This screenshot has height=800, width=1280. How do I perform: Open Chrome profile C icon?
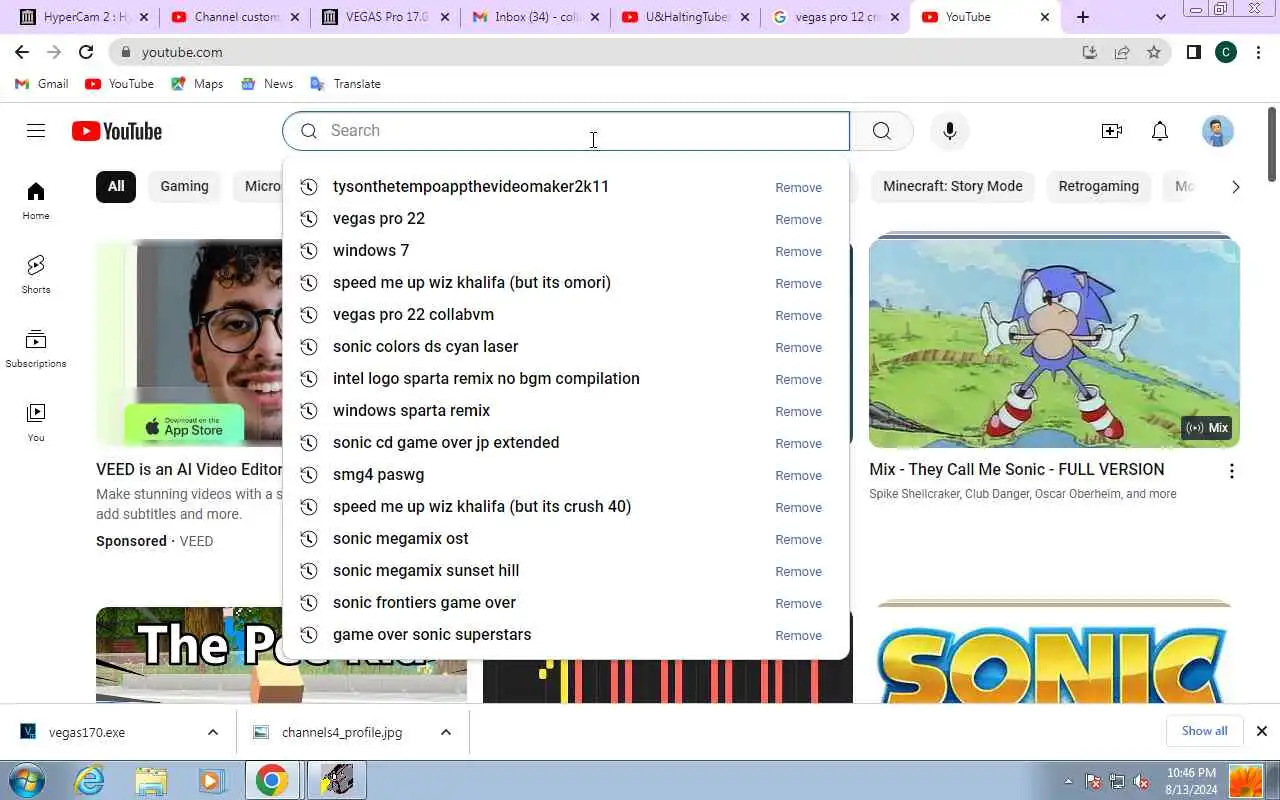coord(1226,52)
